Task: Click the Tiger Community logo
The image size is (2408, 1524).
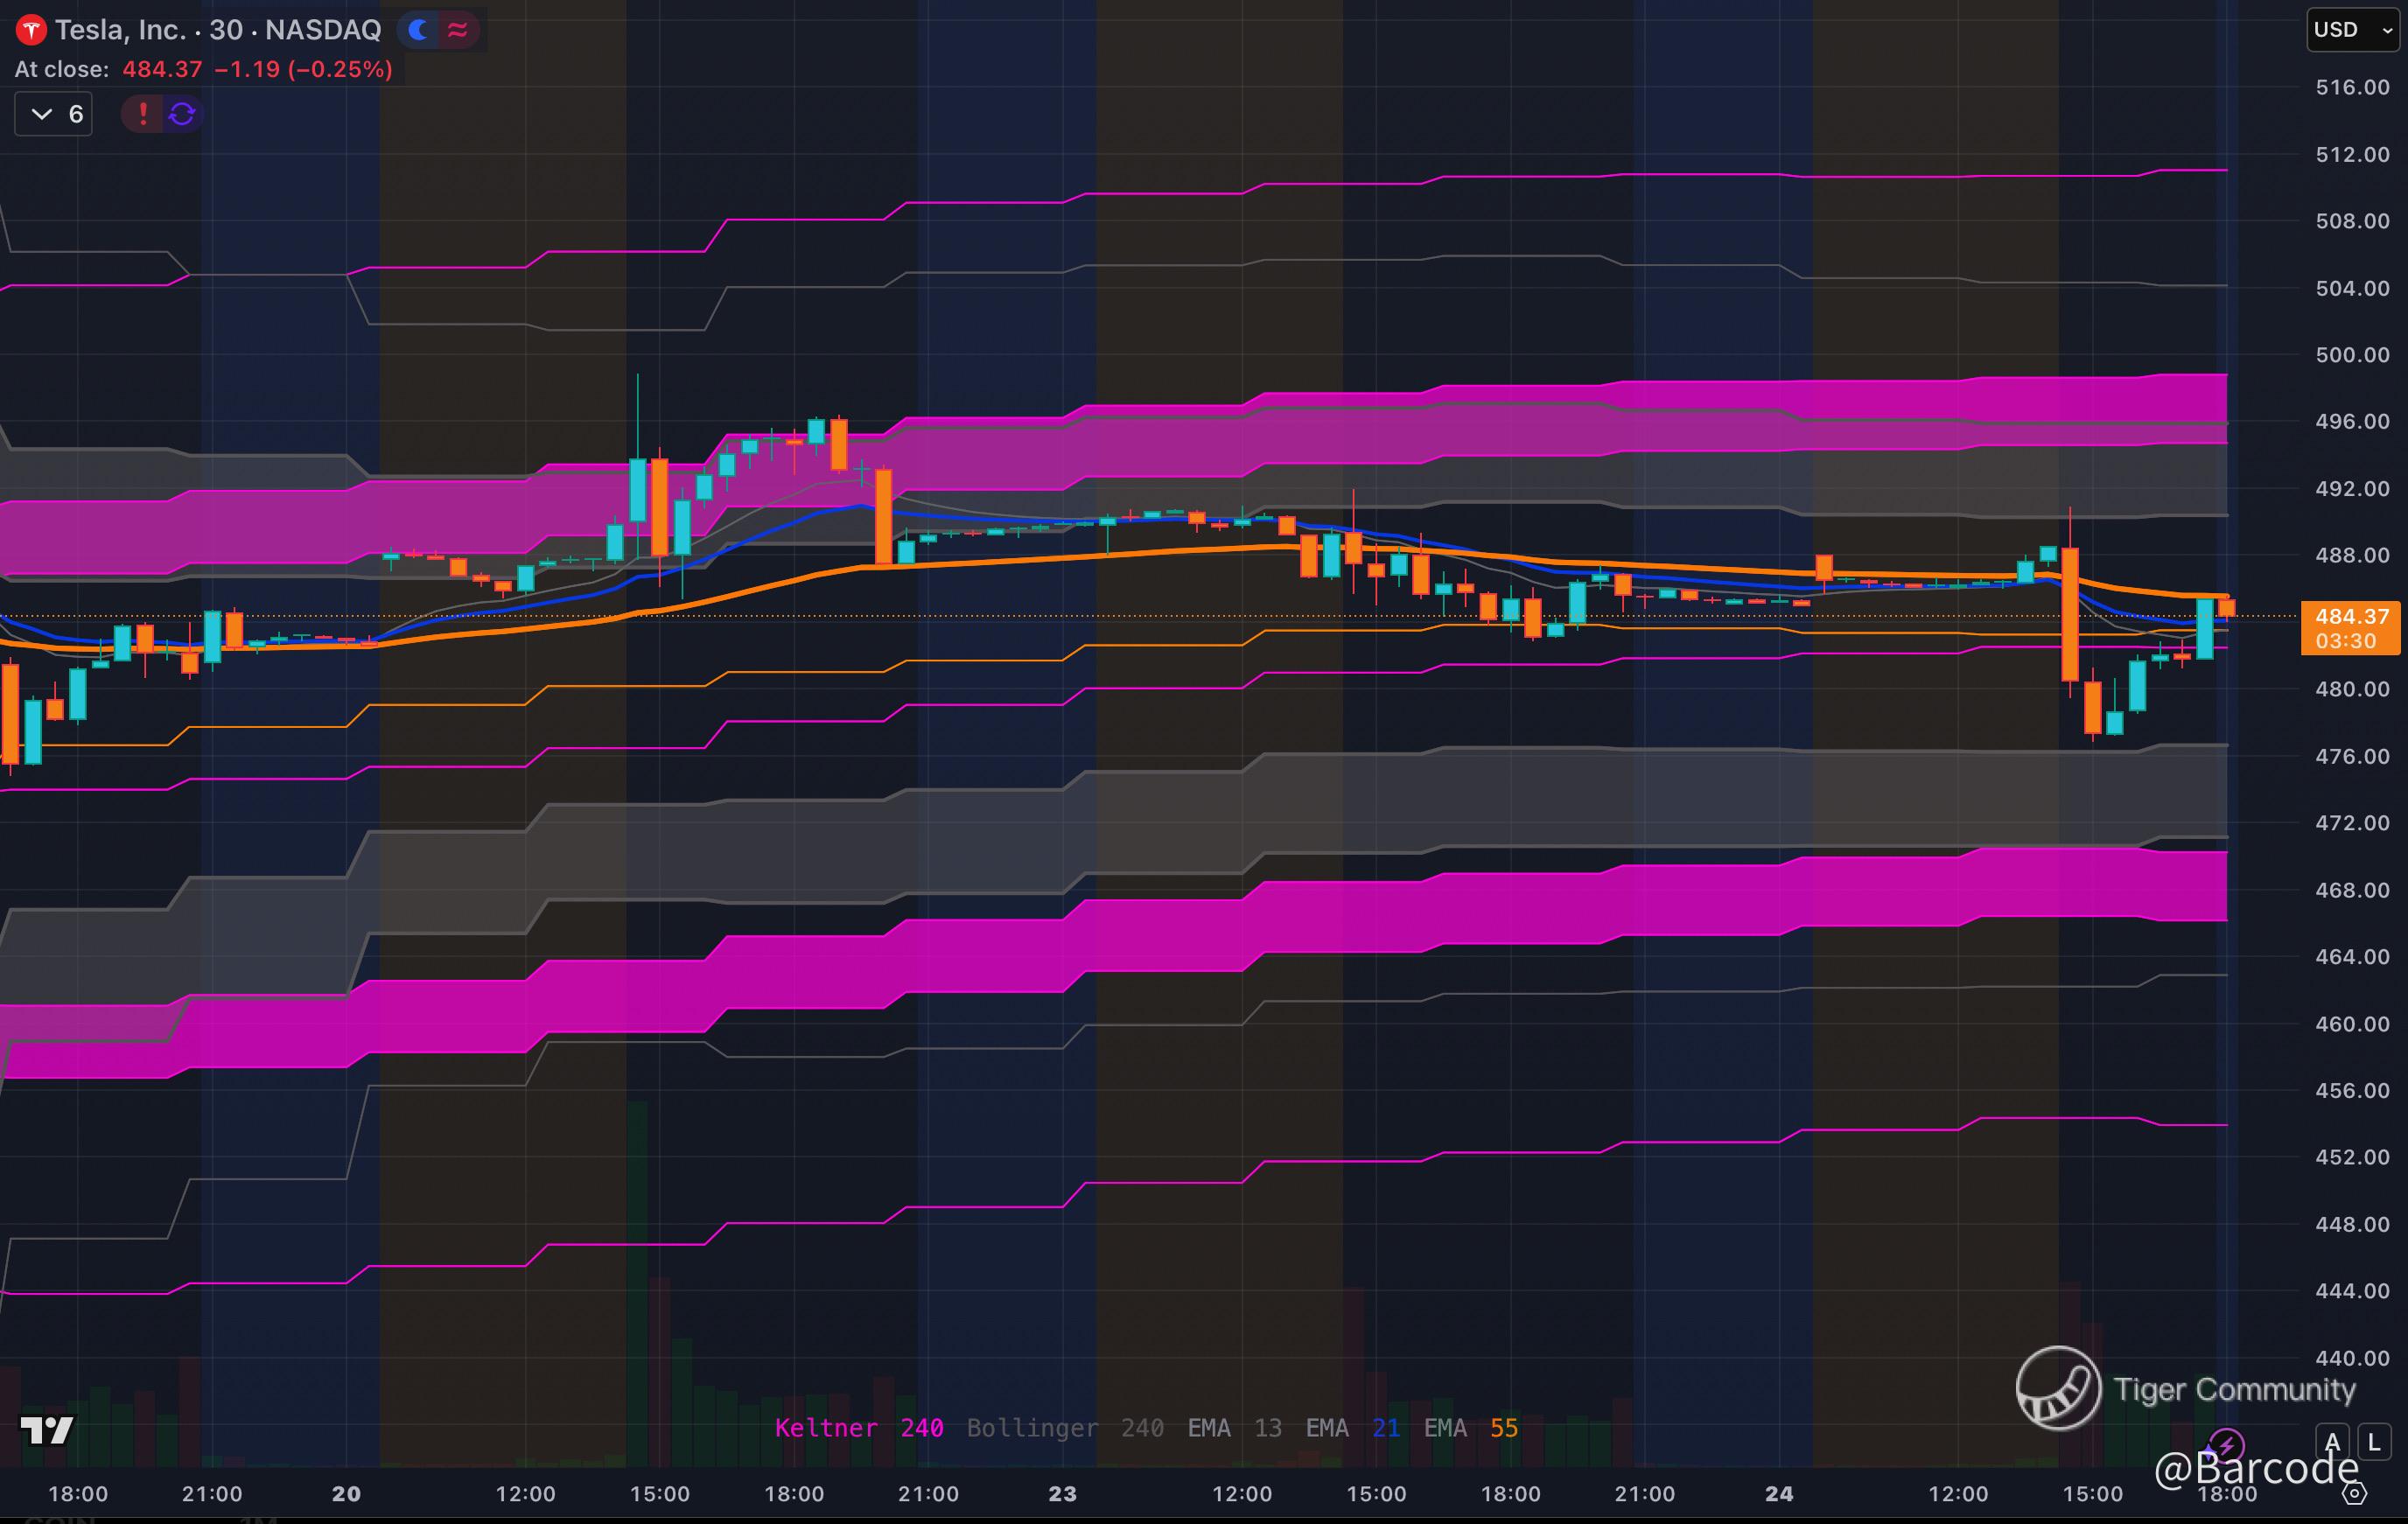Action: point(2058,1388)
